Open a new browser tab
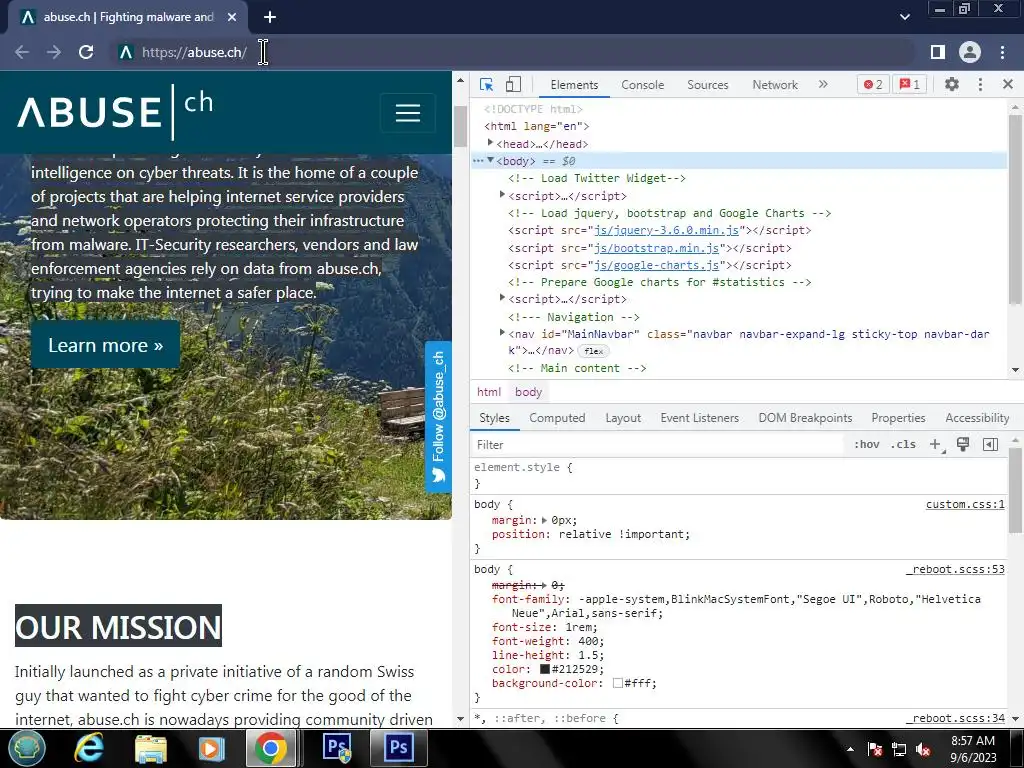1024x768 pixels. tap(270, 17)
